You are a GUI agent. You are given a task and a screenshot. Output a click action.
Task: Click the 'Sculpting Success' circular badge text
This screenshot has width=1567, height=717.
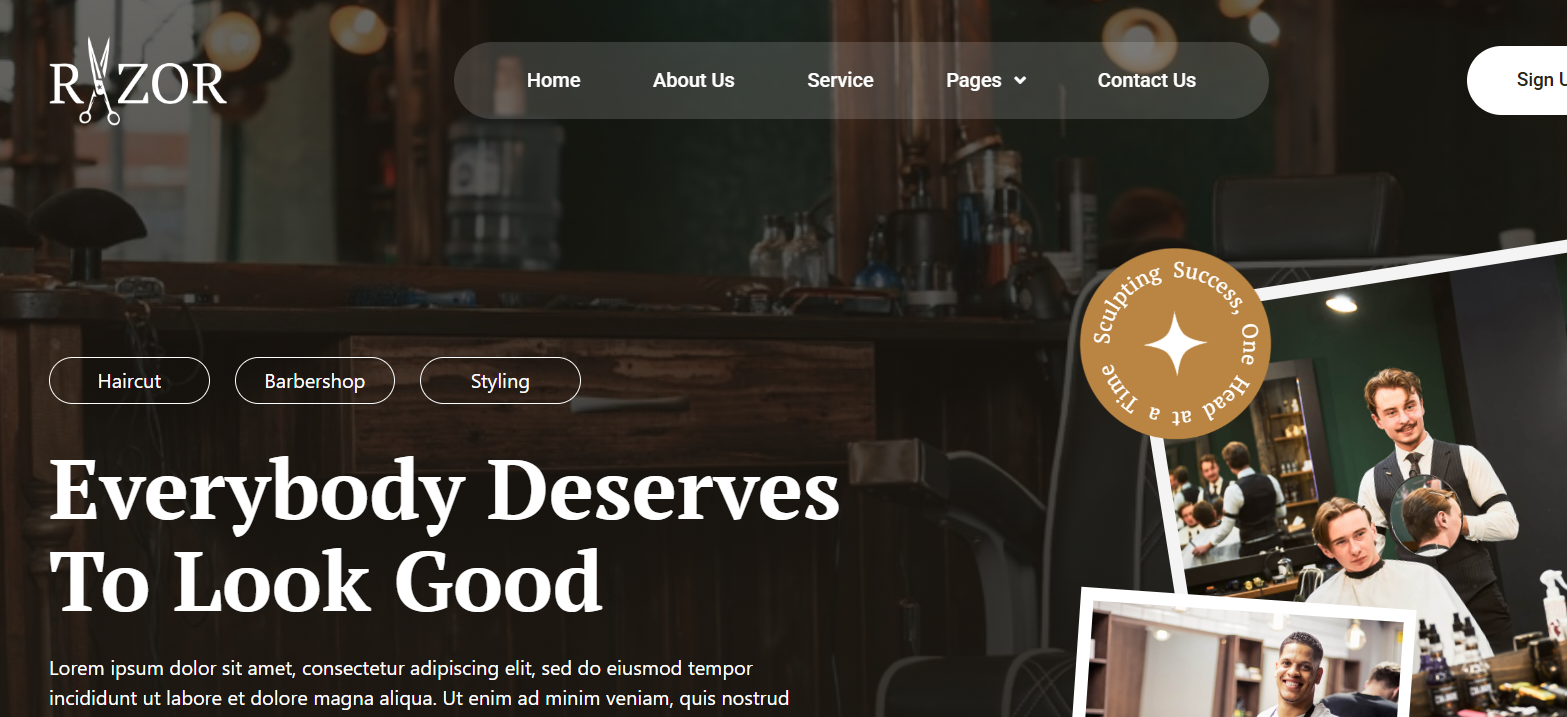click(1168, 290)
